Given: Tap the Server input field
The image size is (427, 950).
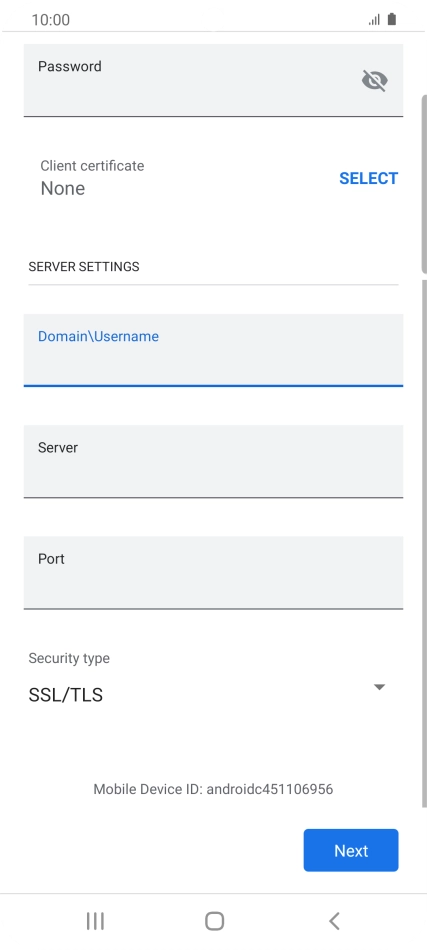Looking at the screenshot, I should click(213, 461).
